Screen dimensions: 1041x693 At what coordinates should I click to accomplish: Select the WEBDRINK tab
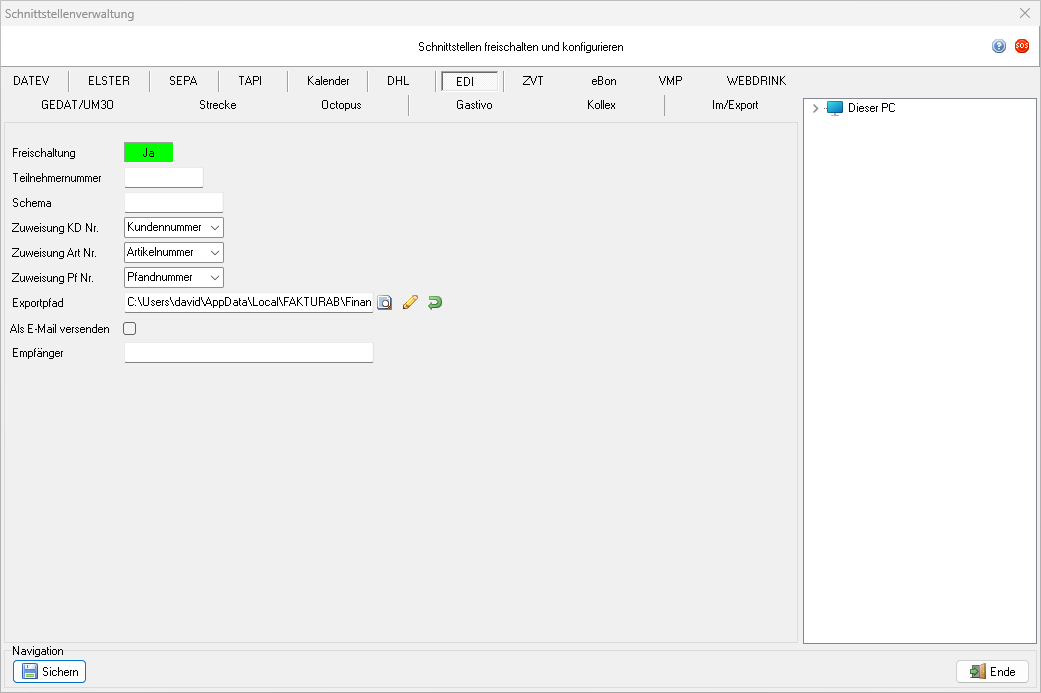click(763, 81)
